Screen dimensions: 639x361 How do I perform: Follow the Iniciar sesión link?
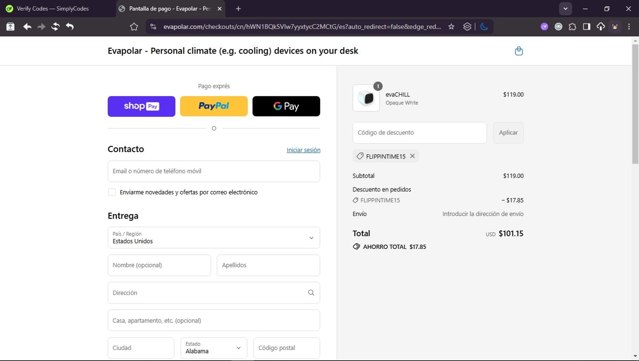[303, 150]
